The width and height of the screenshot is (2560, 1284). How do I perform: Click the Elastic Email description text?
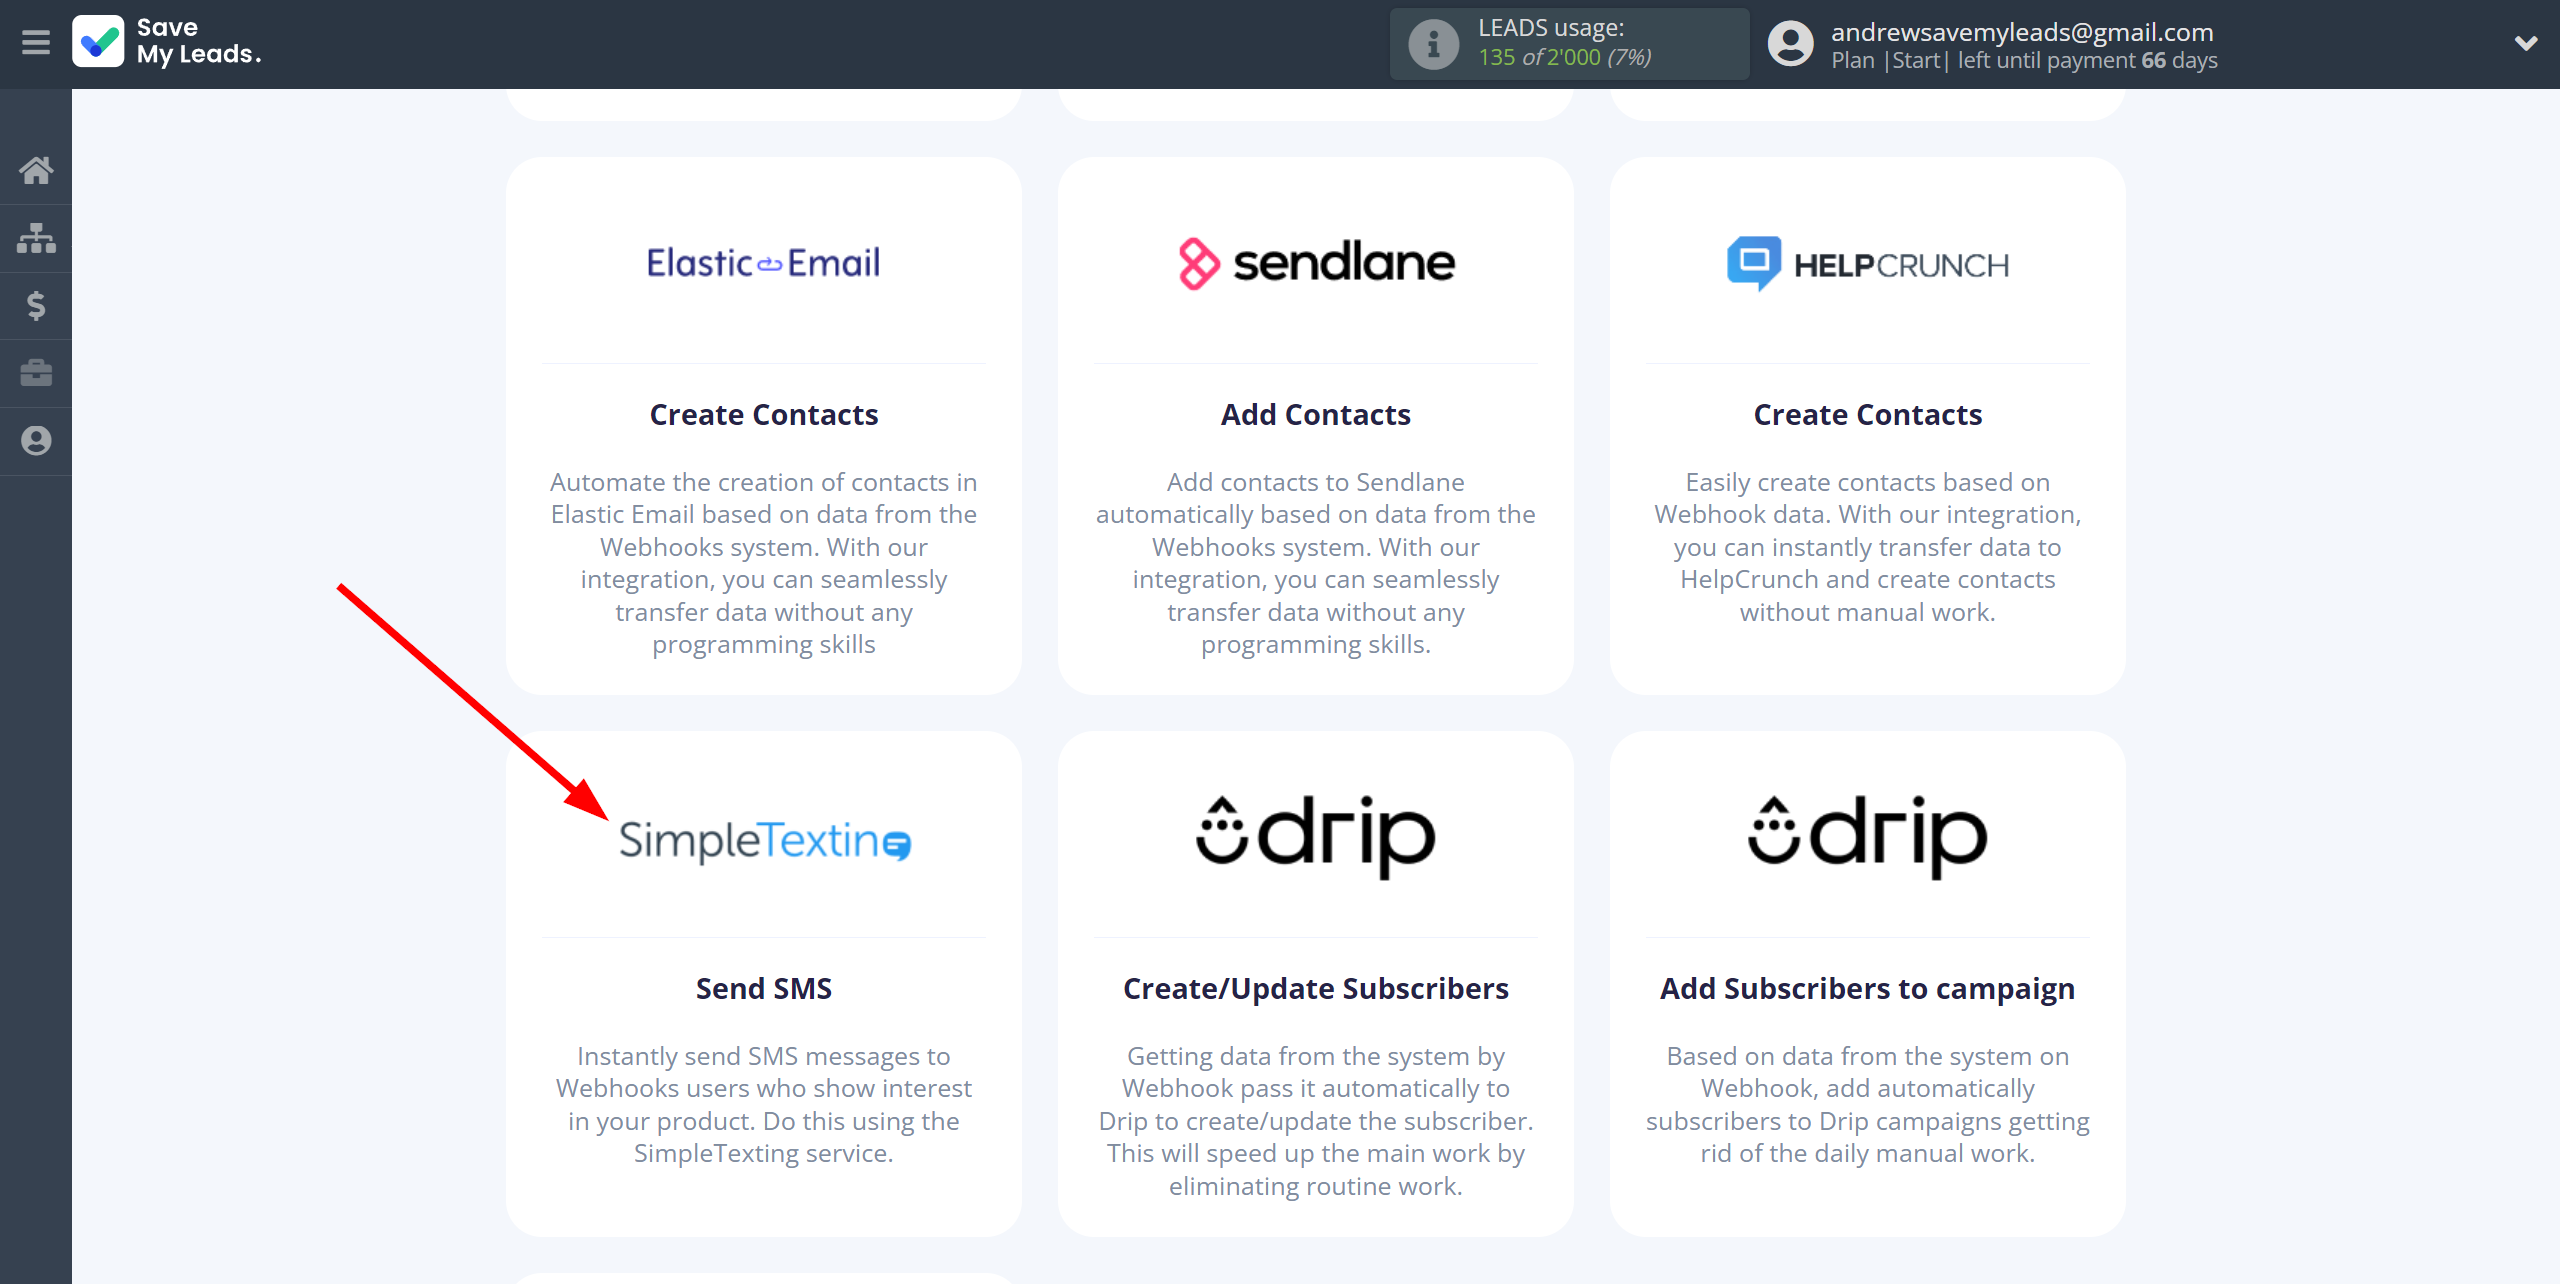point(764,563)
